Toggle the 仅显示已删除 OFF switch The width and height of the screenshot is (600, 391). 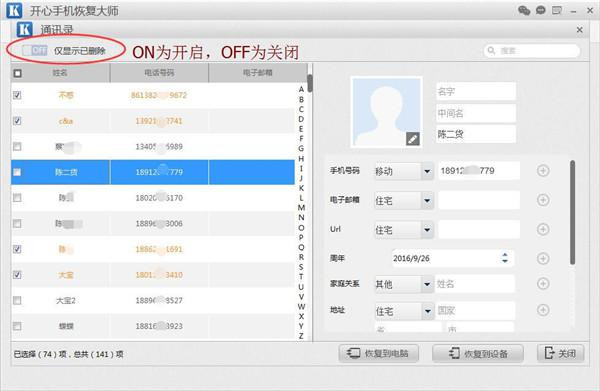(35, 50)
